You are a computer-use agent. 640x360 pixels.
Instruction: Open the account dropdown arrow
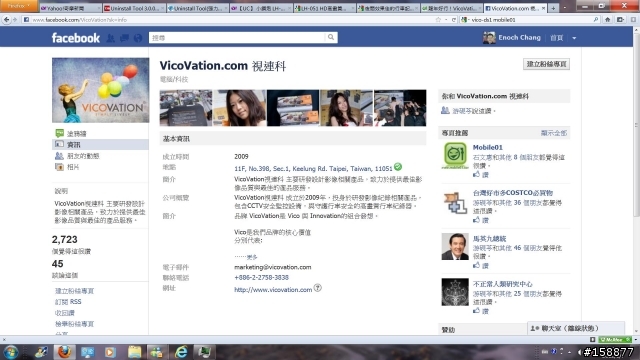pos(574,38)
